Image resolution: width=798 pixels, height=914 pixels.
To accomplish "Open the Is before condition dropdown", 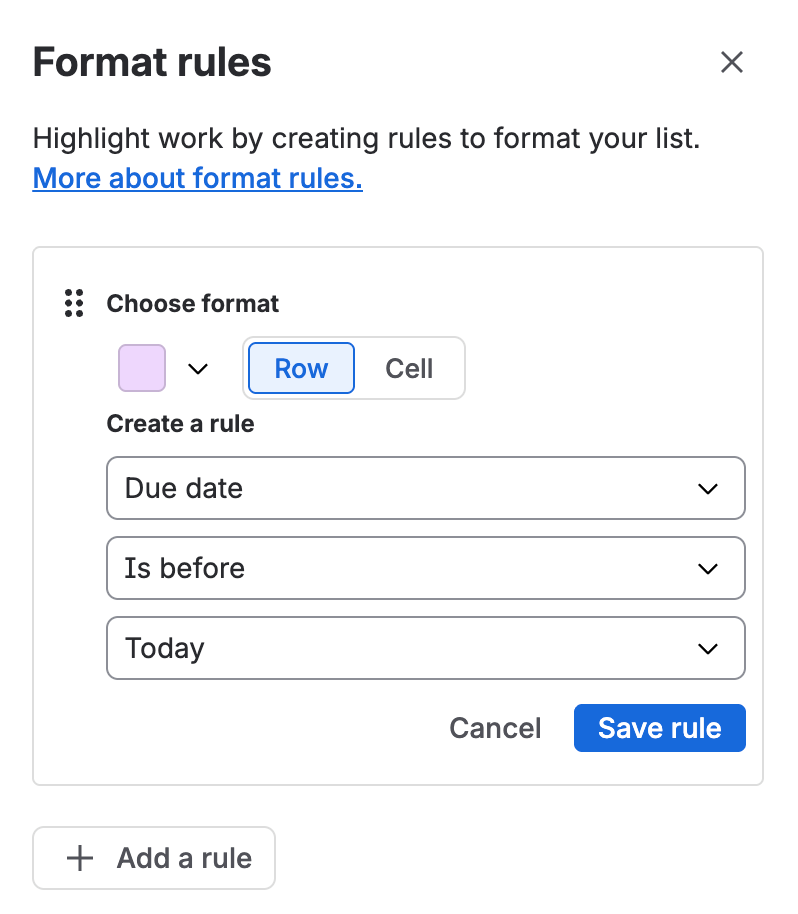I will pos(426,568).
